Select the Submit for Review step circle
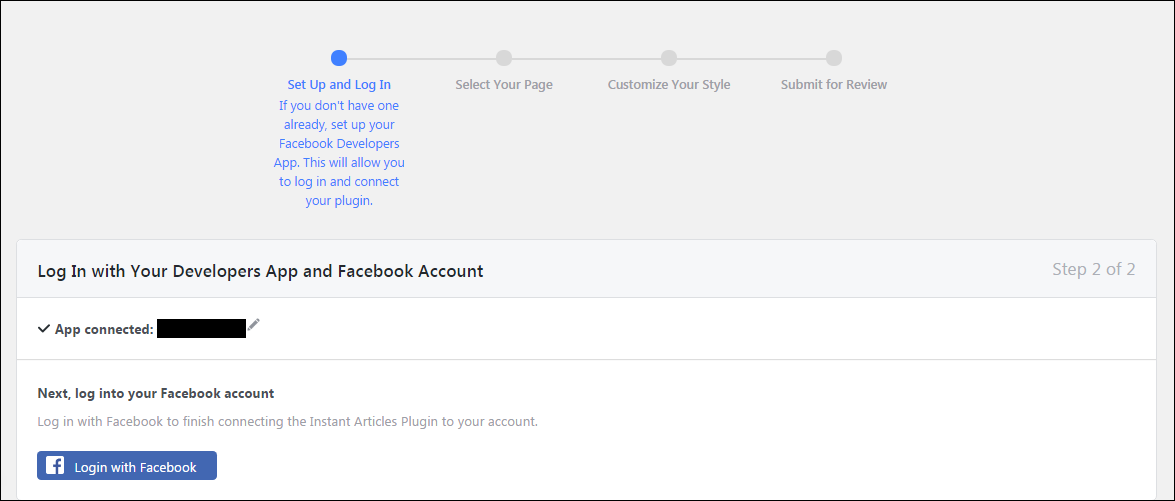The width and height of the screenshot is (1175, 501). click(x=834, y=58)
